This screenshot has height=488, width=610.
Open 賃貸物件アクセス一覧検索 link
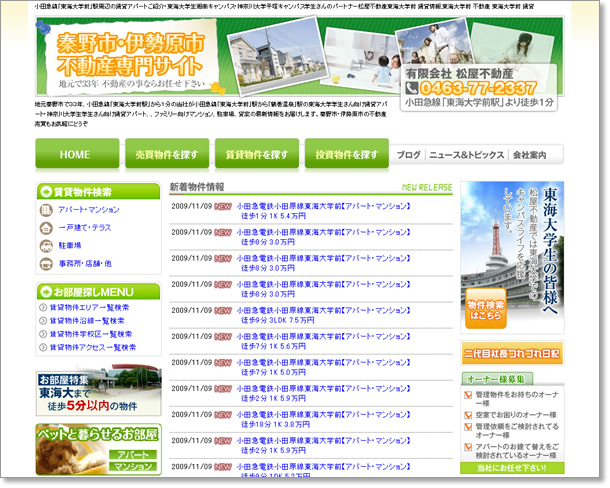click(93, 348)
